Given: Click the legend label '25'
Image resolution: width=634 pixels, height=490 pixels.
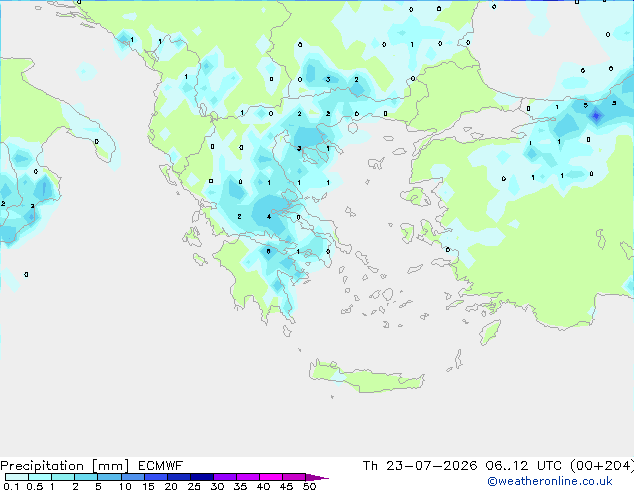Looking at the screenshot, I should pos(194,486).
